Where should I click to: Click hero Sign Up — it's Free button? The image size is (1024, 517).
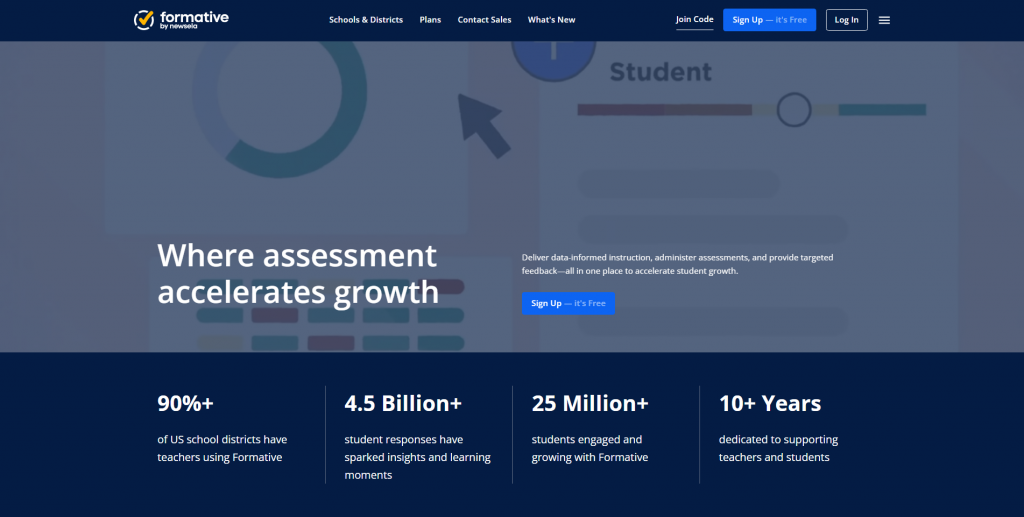568,303
